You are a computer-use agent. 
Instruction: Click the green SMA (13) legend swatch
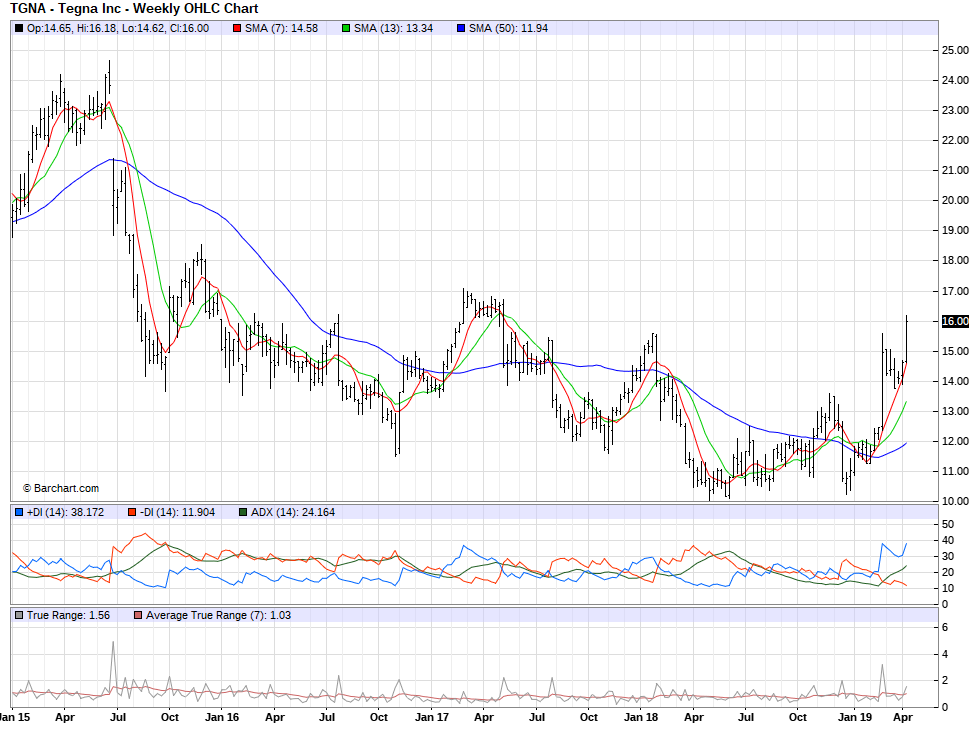(x=346, y=28)
